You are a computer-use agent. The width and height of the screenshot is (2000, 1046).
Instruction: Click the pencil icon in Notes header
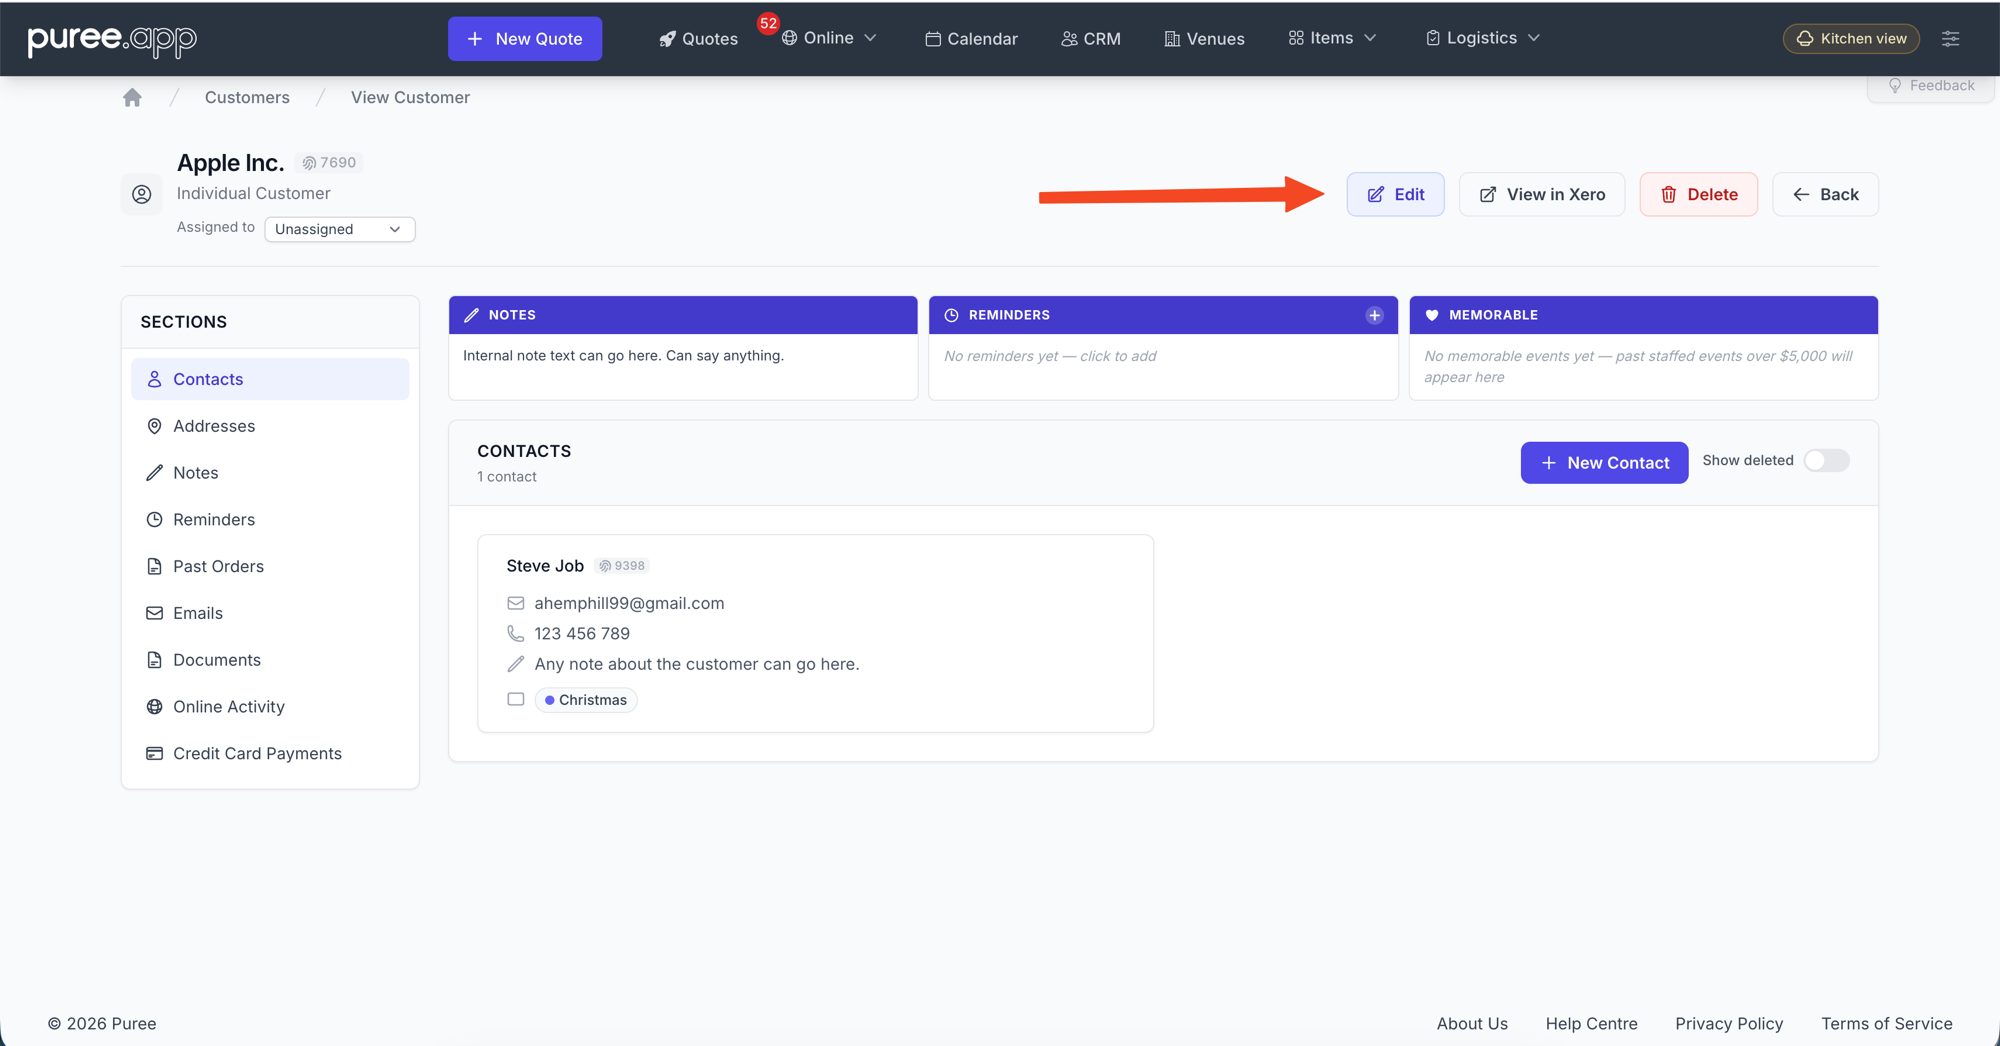(471, 315)
